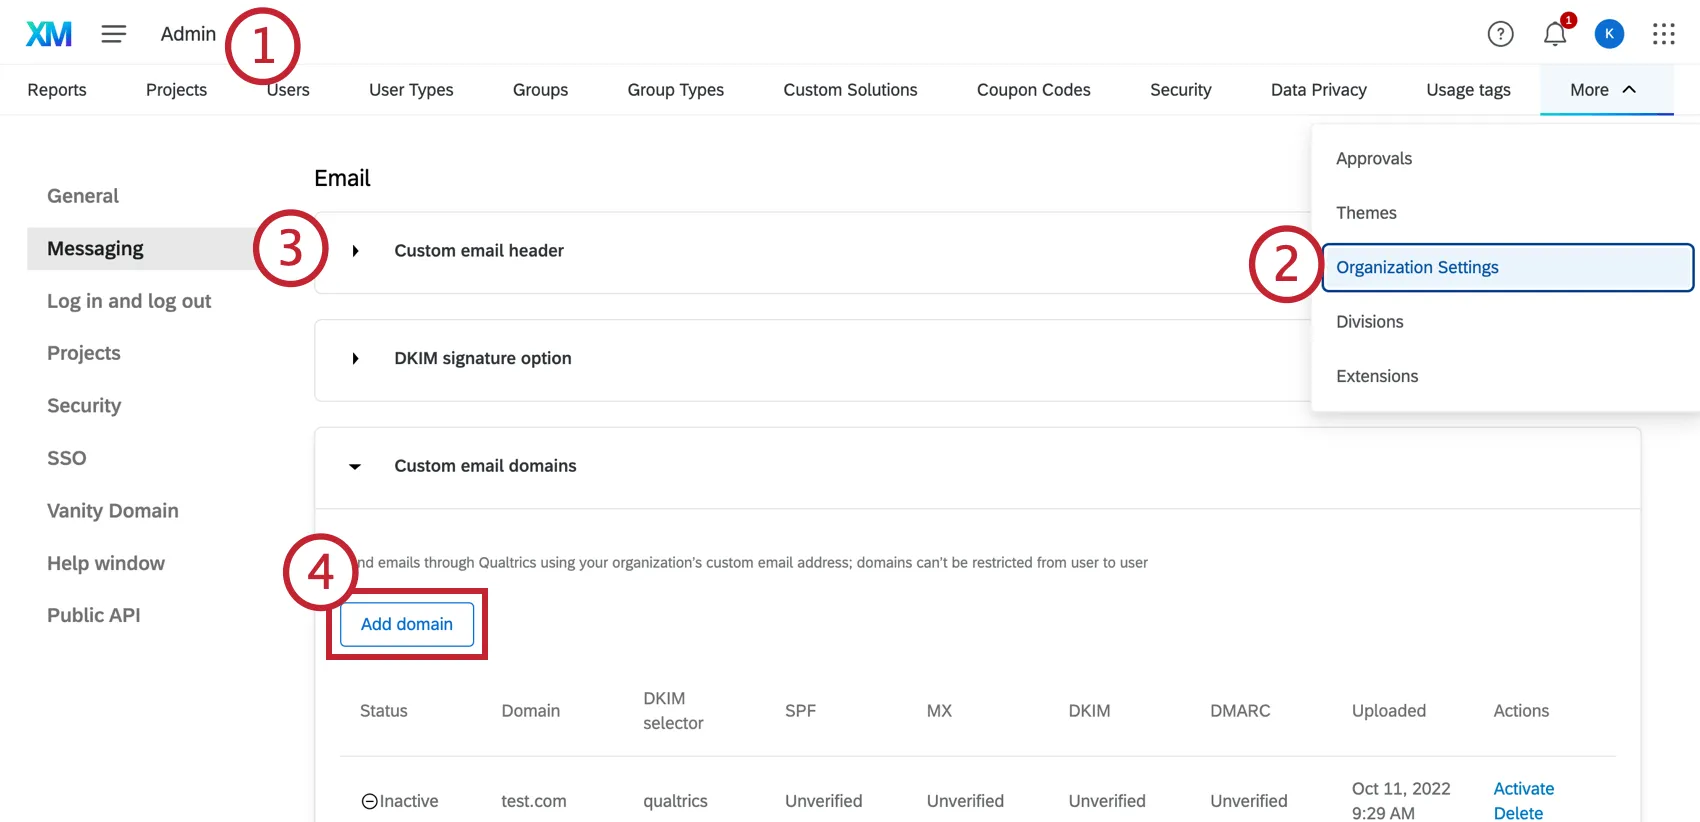Open the hamburger navigation menu
The width and height of the screenshot is (1700, 822).
tap(114, 34)
